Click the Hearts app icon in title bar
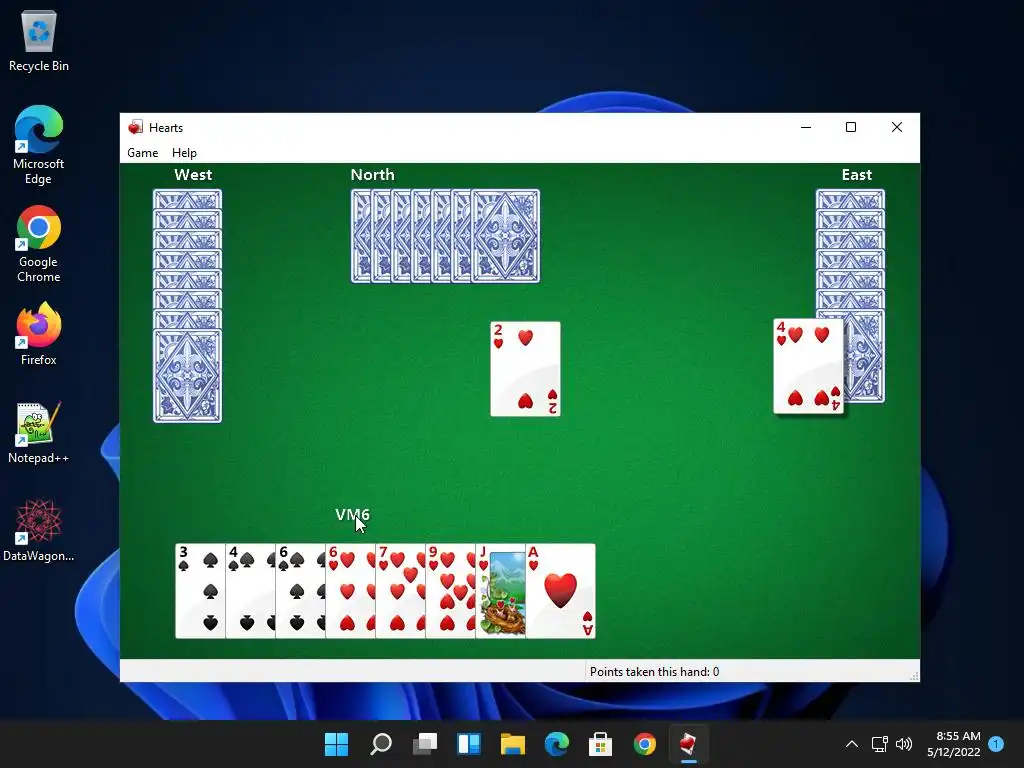Viewport: 1024px width, 768px height. [135, 127]
